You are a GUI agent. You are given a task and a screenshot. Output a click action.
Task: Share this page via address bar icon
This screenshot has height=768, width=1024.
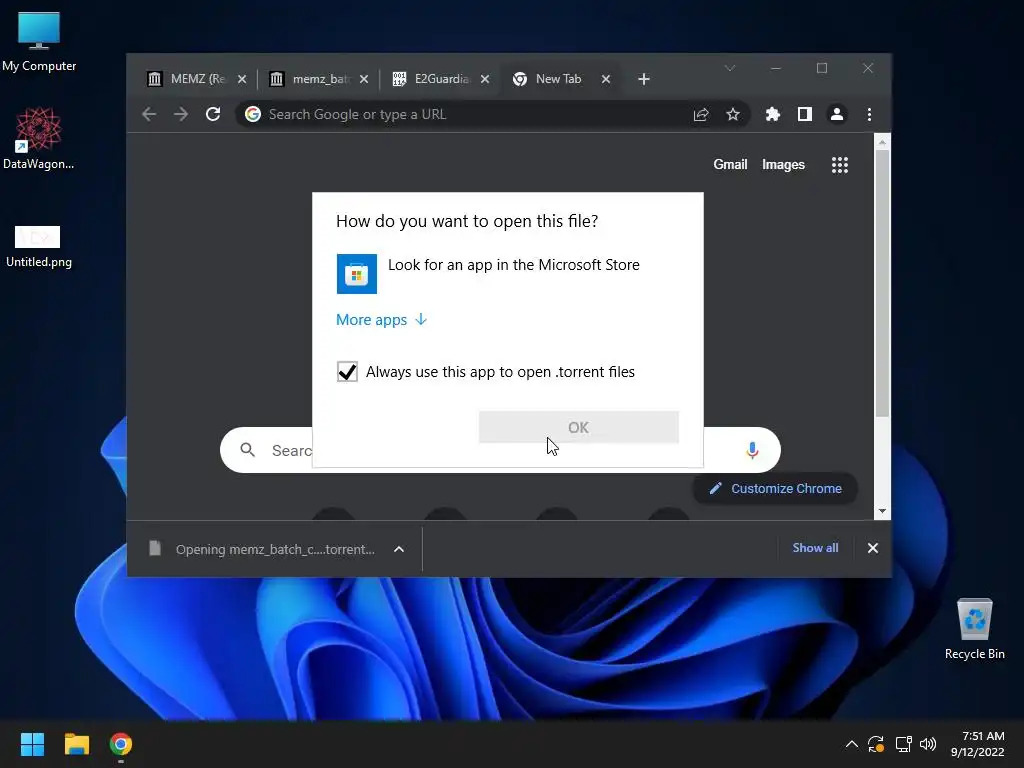pos(701,114)
